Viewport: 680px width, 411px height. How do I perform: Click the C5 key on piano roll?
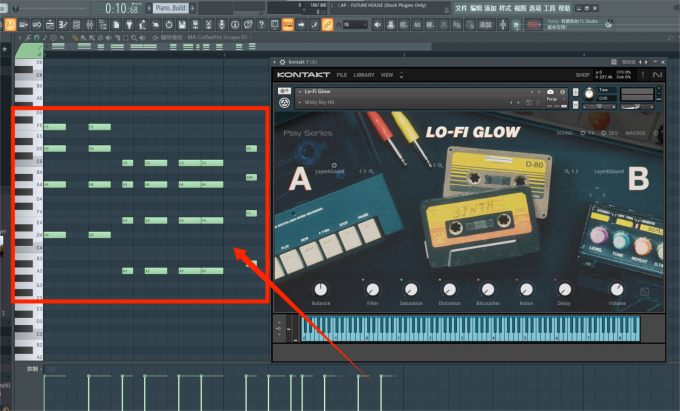29,161
